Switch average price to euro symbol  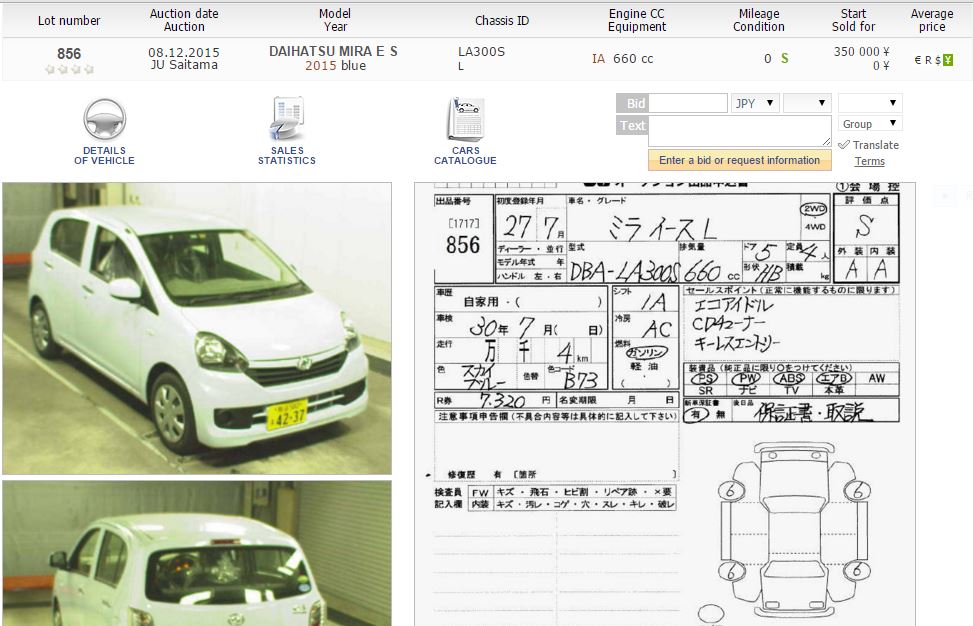(918, 60)
